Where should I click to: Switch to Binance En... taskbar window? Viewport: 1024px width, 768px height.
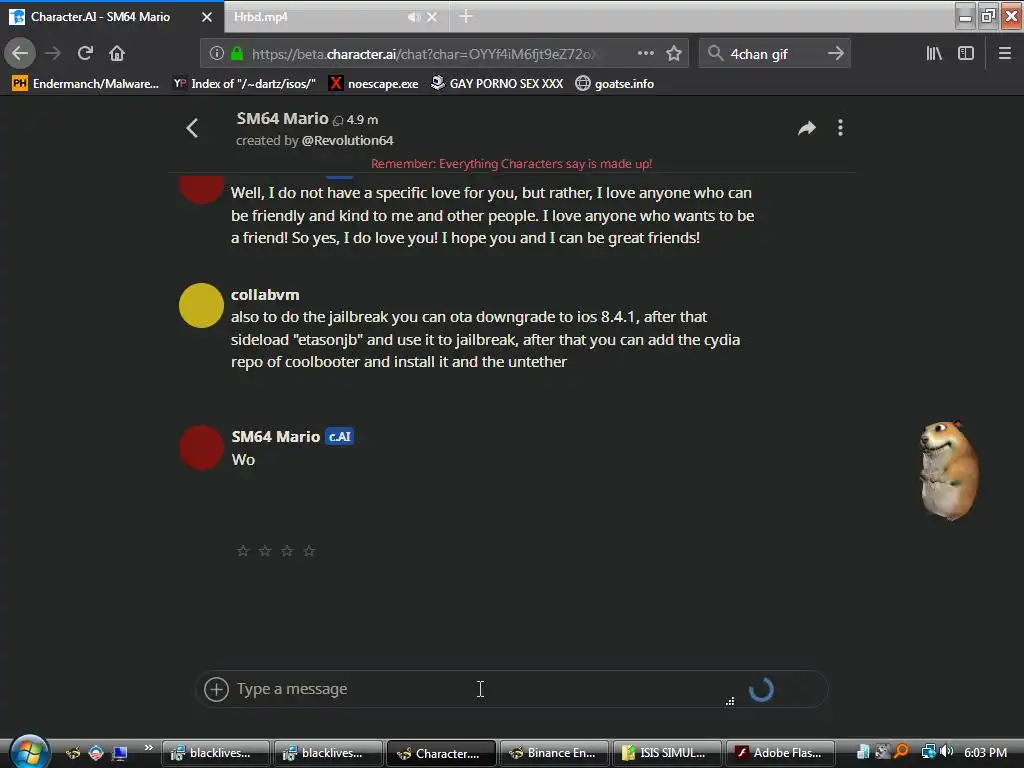[554, 753]
